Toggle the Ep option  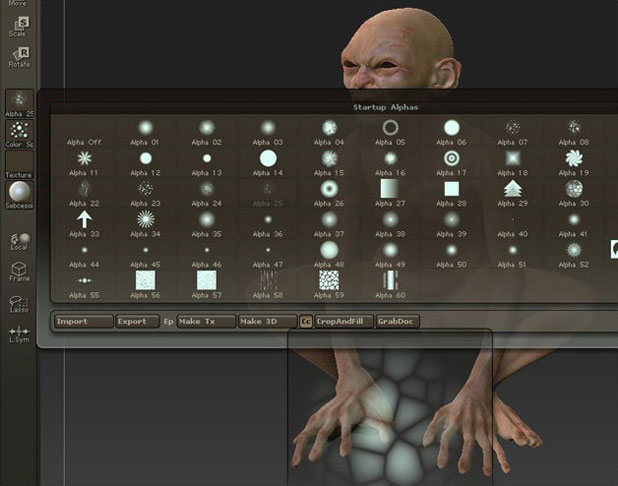[x=168, y=322]
